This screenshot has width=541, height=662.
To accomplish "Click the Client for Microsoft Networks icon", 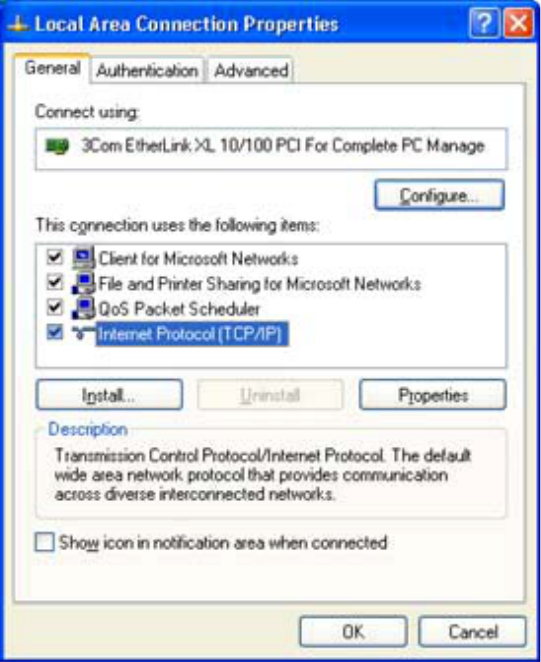I will [84, 258].
